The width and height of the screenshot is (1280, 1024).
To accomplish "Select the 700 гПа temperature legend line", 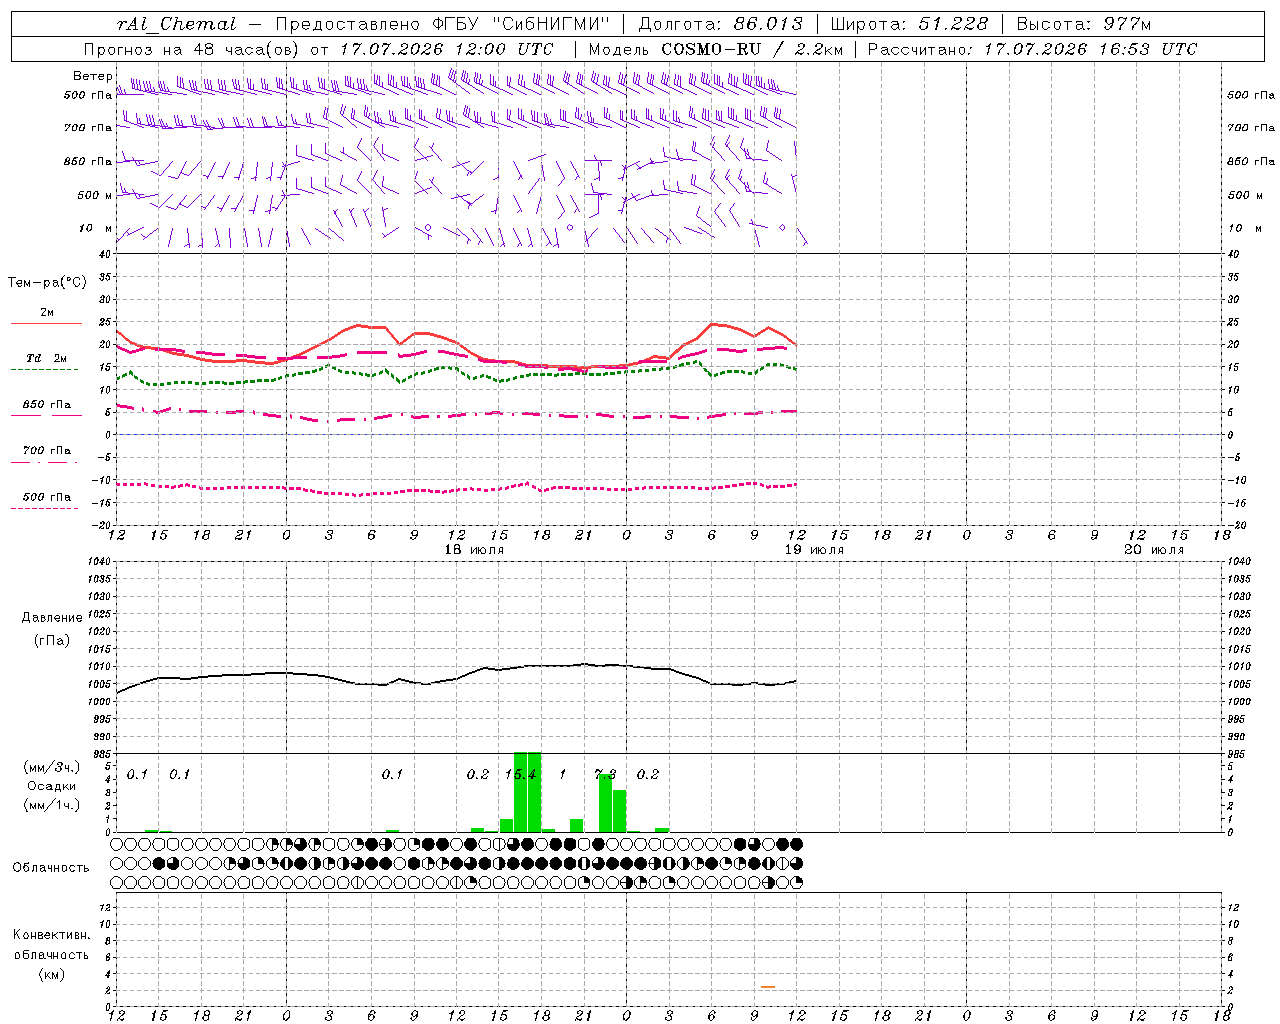I will click(x=47, y=456).
